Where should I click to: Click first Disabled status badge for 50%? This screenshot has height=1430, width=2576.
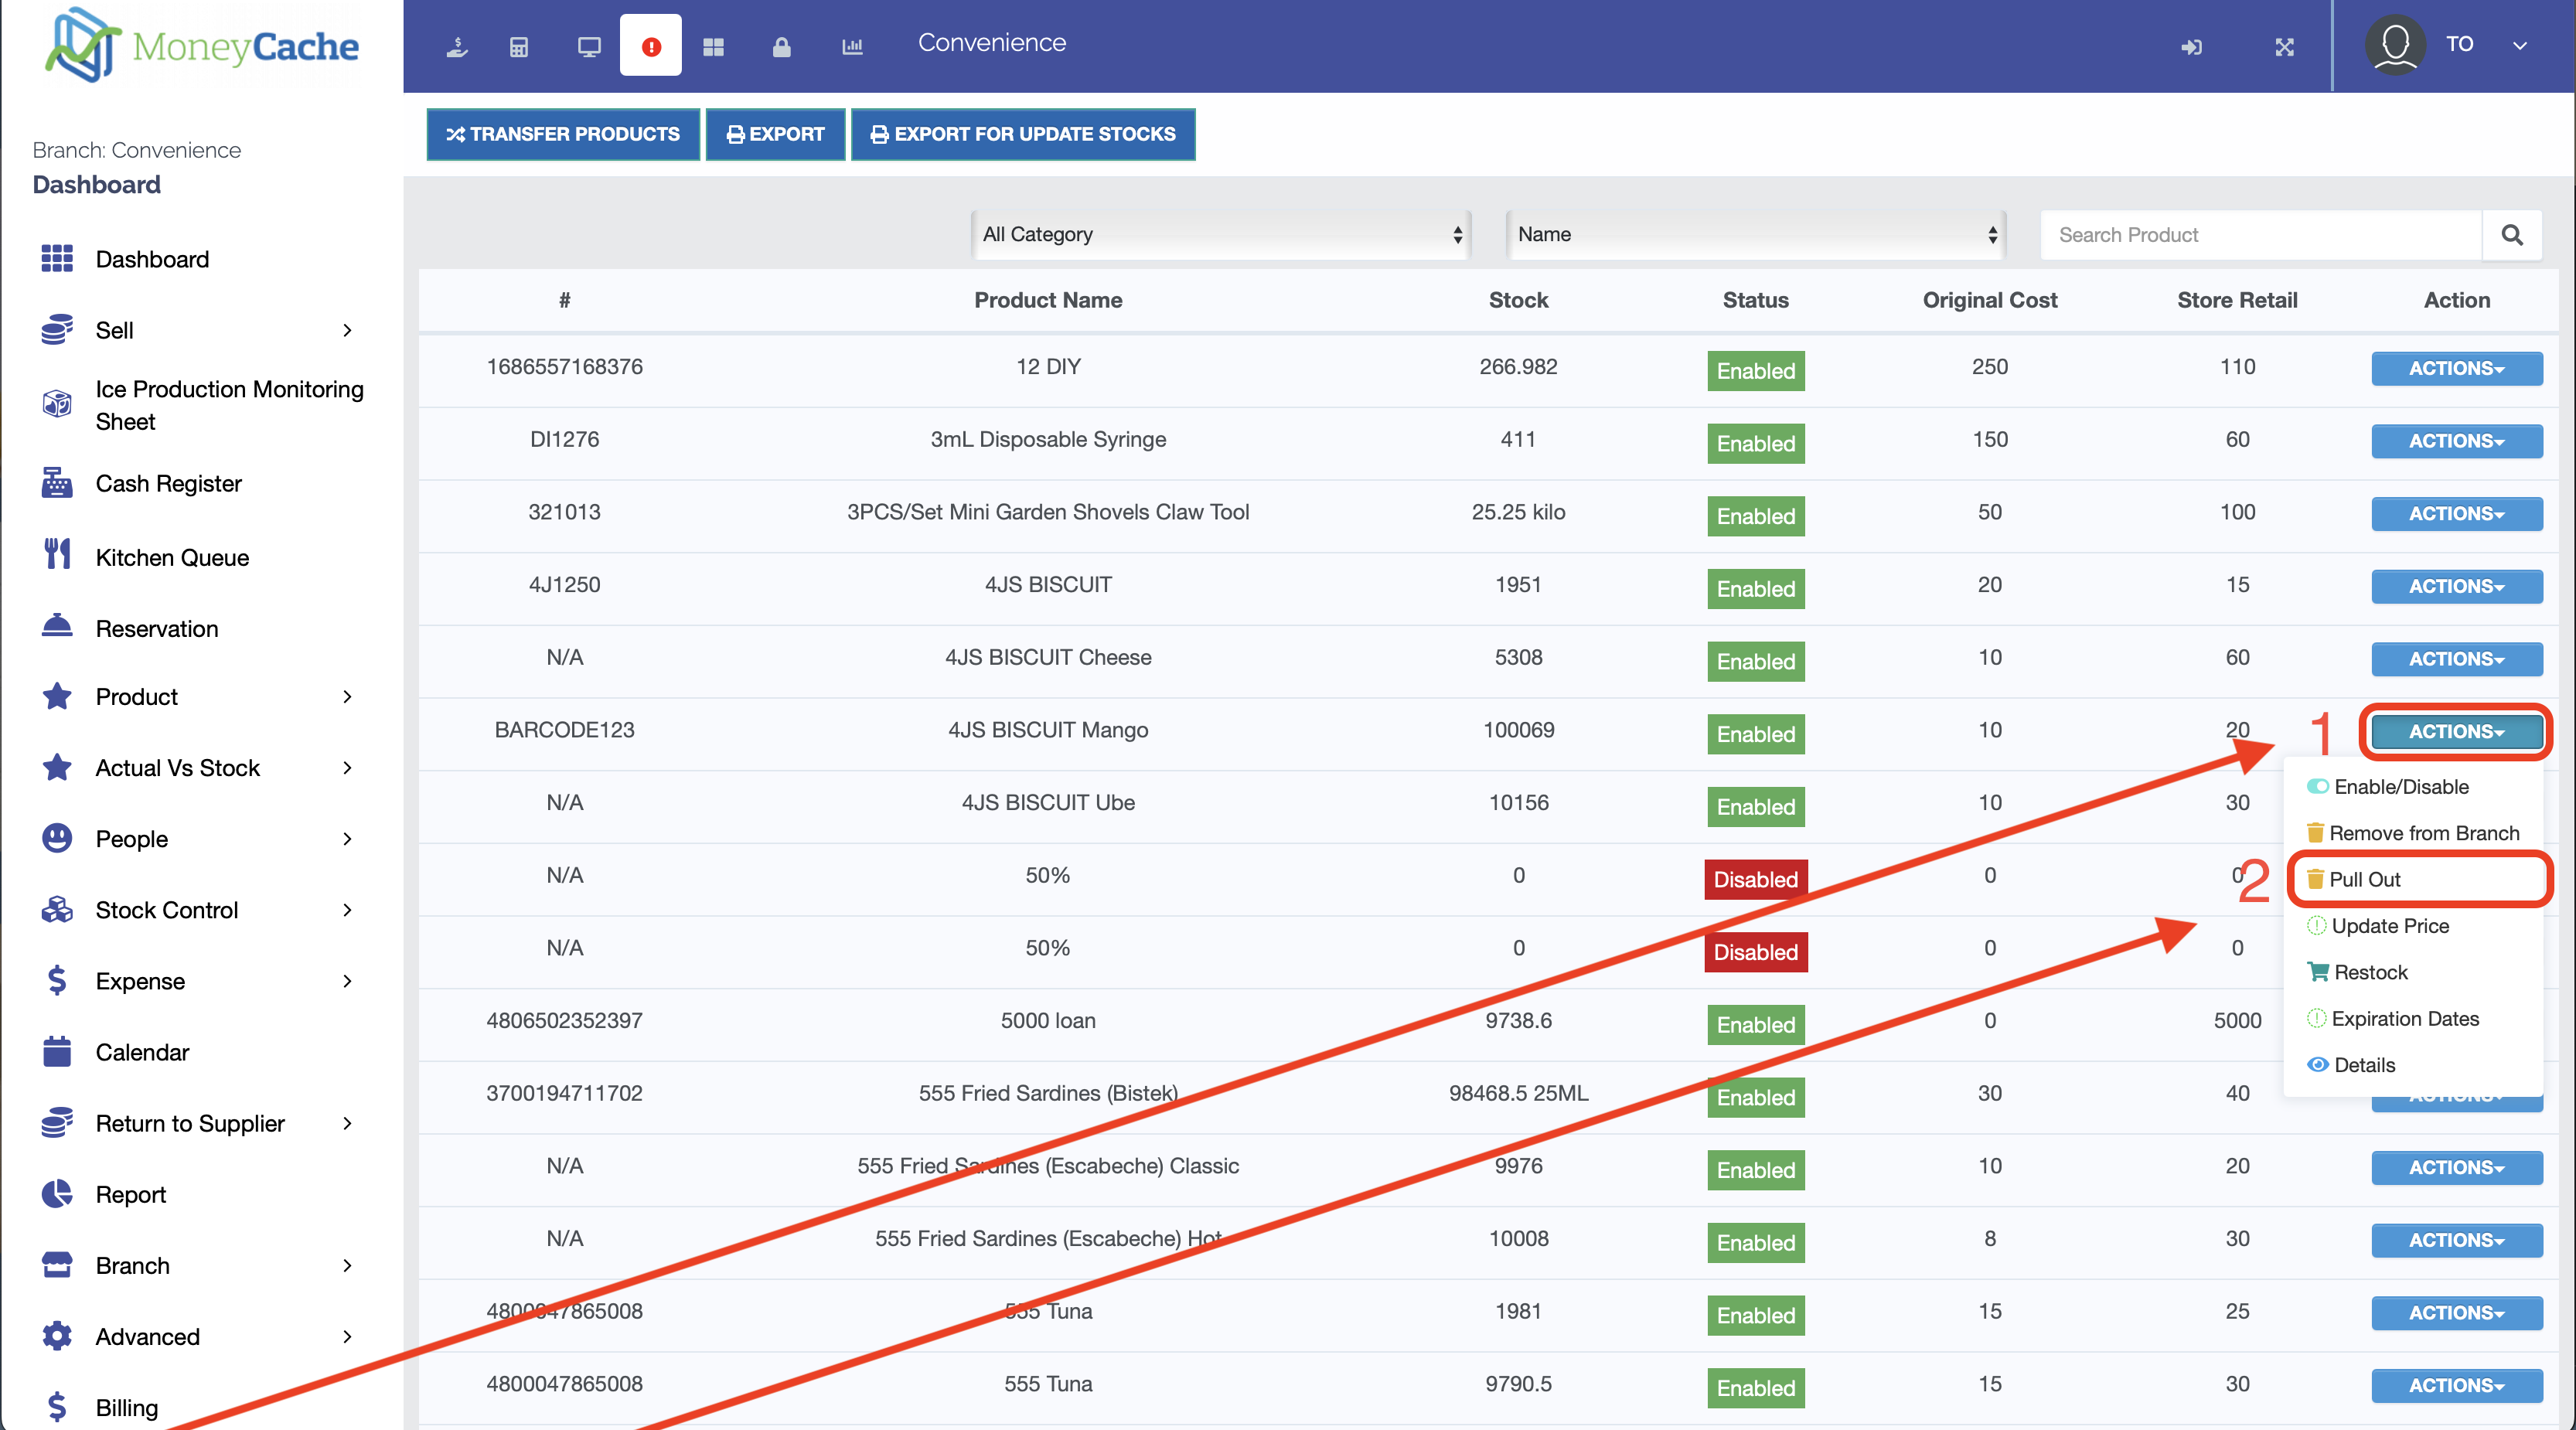pos(1755,879)
